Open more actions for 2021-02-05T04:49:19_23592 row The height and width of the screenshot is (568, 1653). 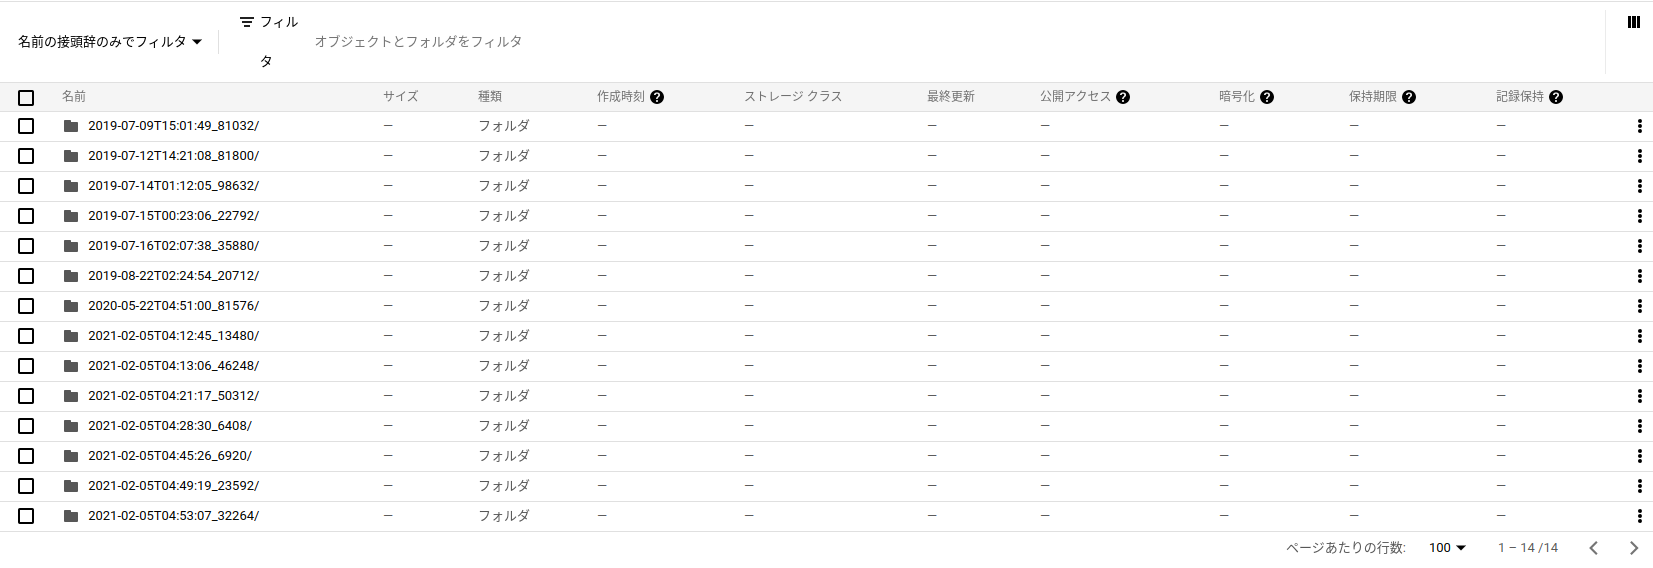[x=1639, y=486]
